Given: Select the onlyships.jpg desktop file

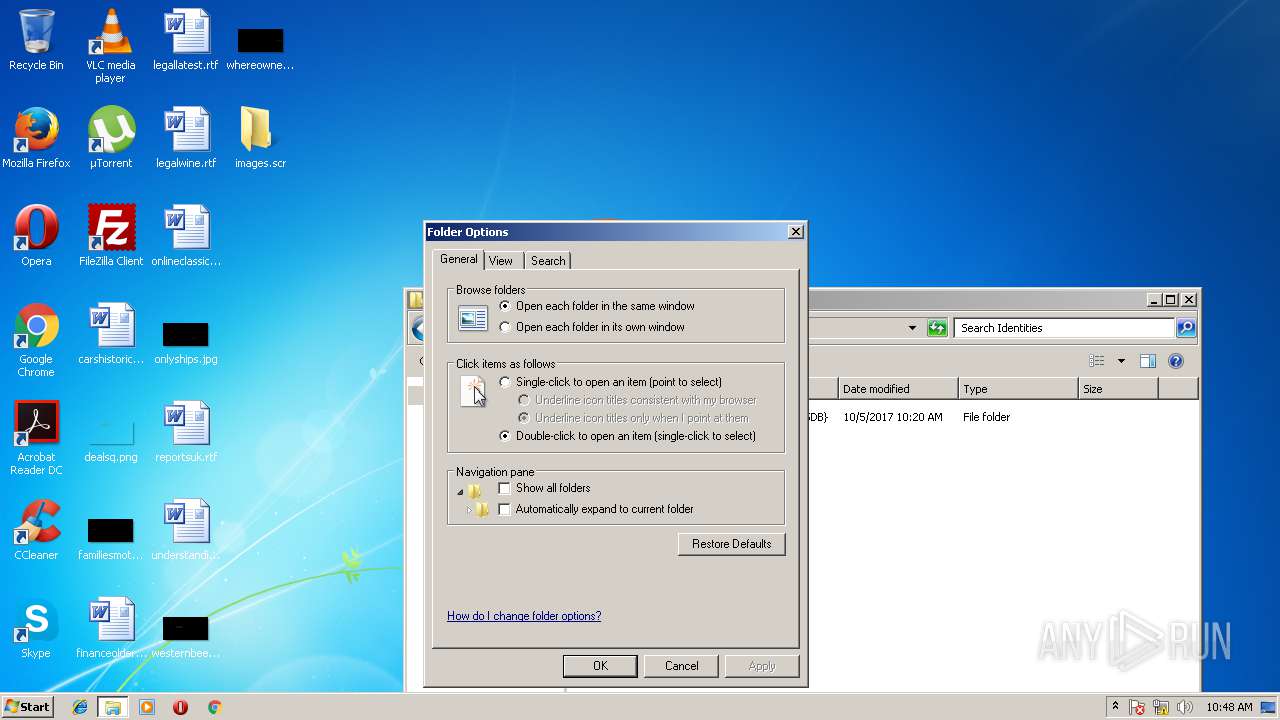Looking at the screenshot, I should 186,343.
